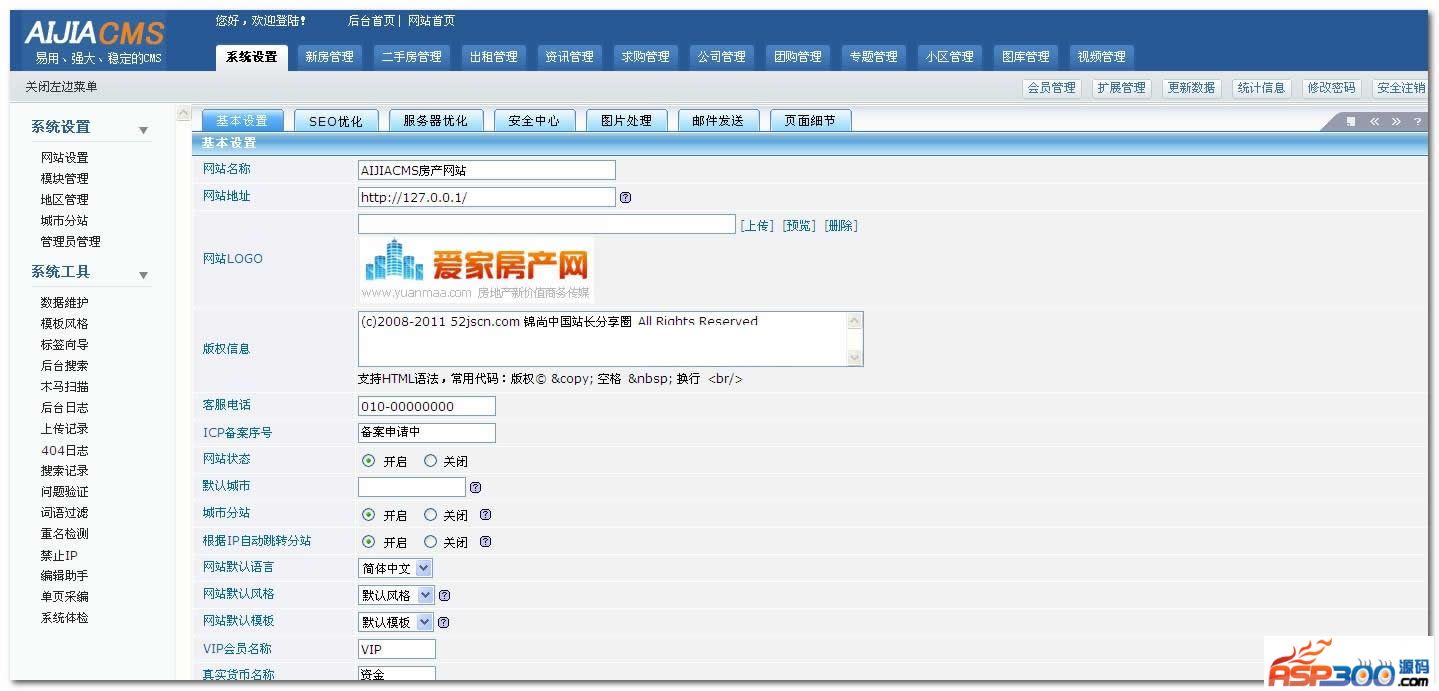Switch to the 服务器优化 tab
1439x691 pixels.
[435, 121]
